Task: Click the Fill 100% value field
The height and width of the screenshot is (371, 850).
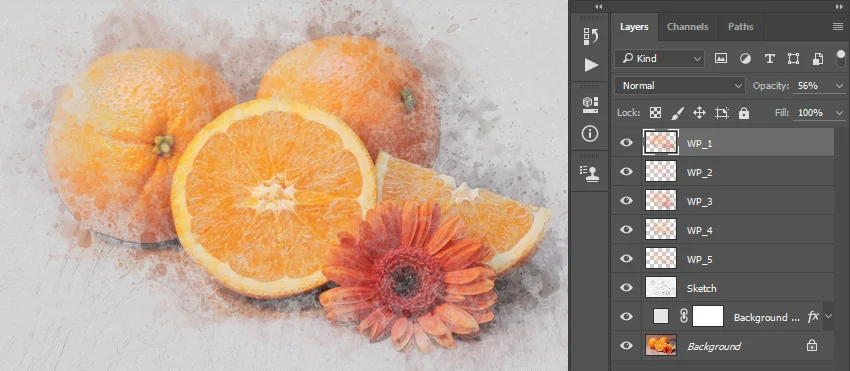Action: [x=813, y=113]
